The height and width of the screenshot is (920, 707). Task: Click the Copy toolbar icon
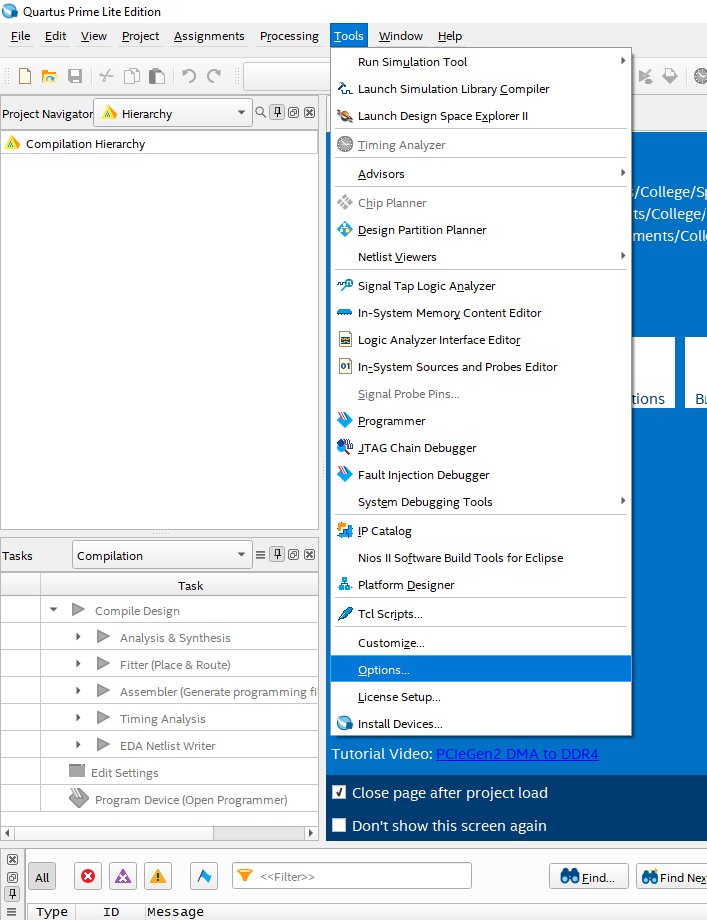click(x=132, y=76)
